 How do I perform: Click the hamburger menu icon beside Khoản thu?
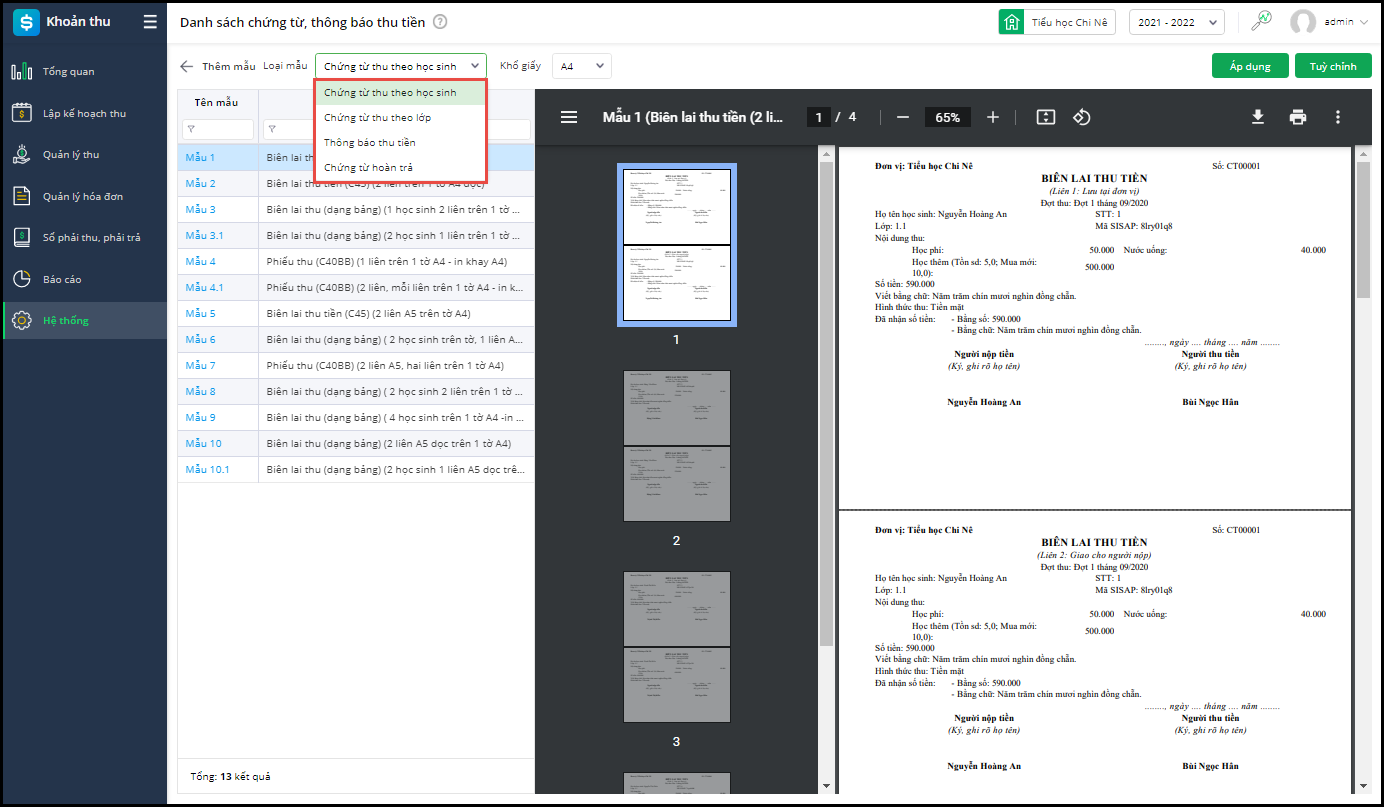pos(150,22)
